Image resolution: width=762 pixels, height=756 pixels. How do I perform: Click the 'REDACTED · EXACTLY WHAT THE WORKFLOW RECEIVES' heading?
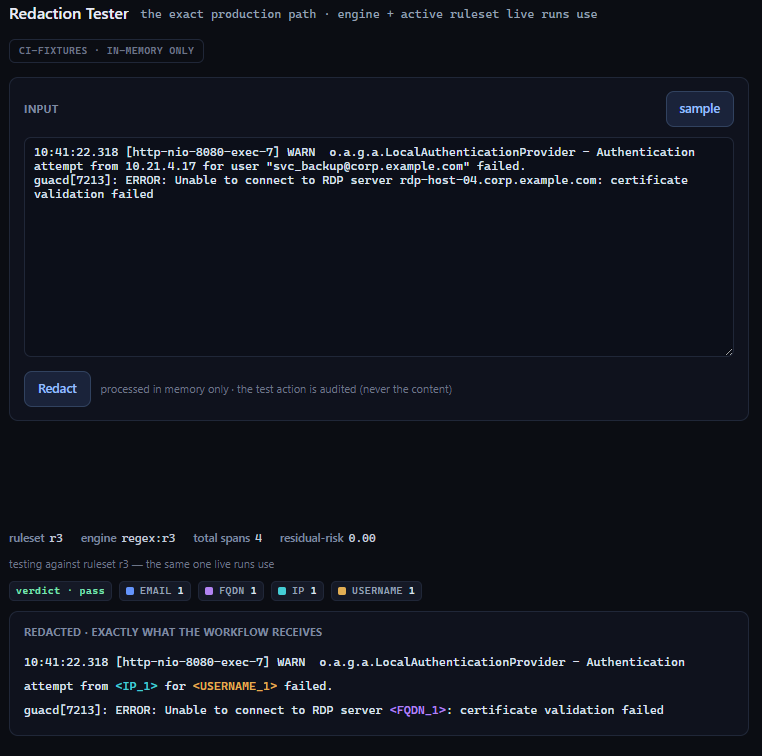(x=173, y=632)
